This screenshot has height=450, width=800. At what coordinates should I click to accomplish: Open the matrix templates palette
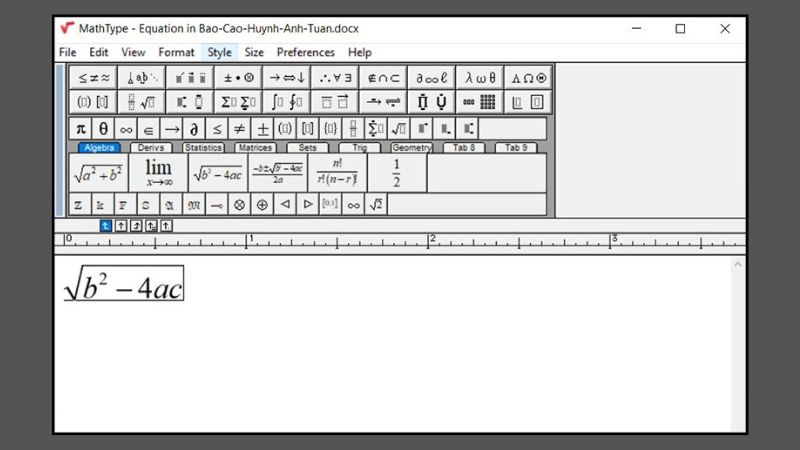(x=480, y=102)
